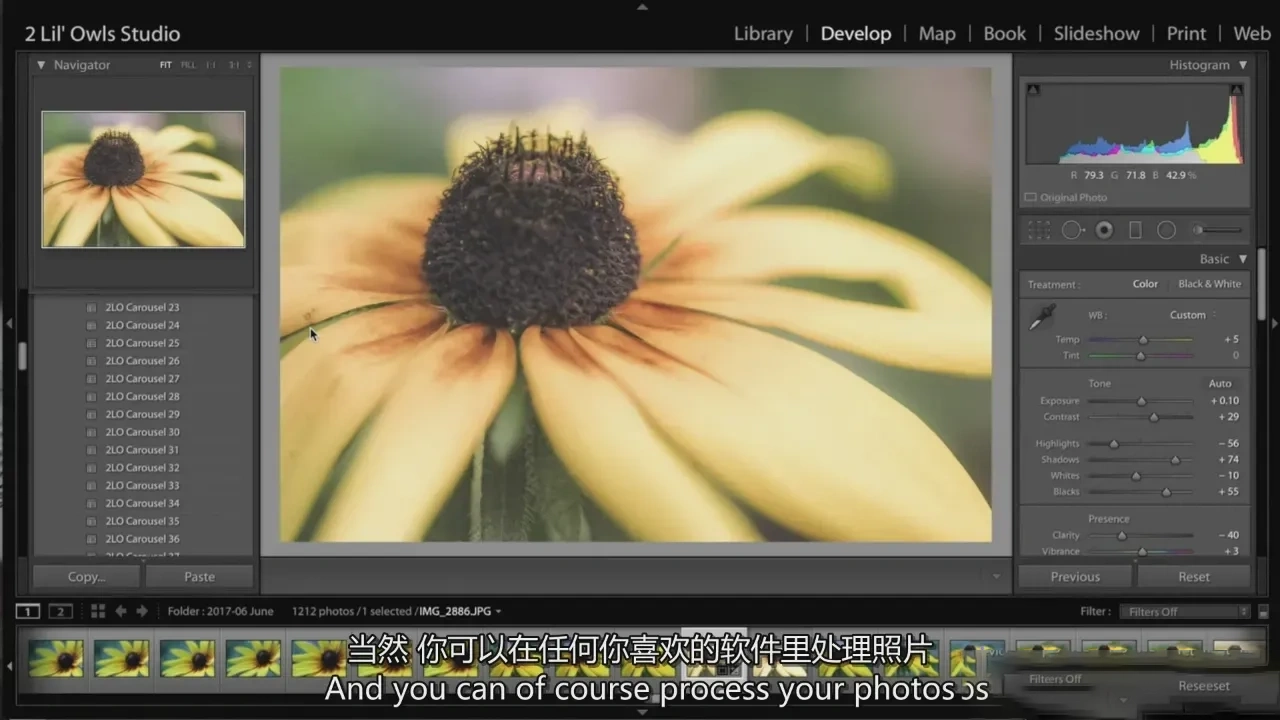
Task: Click the main window '1' display button
Action: (28, 611)
